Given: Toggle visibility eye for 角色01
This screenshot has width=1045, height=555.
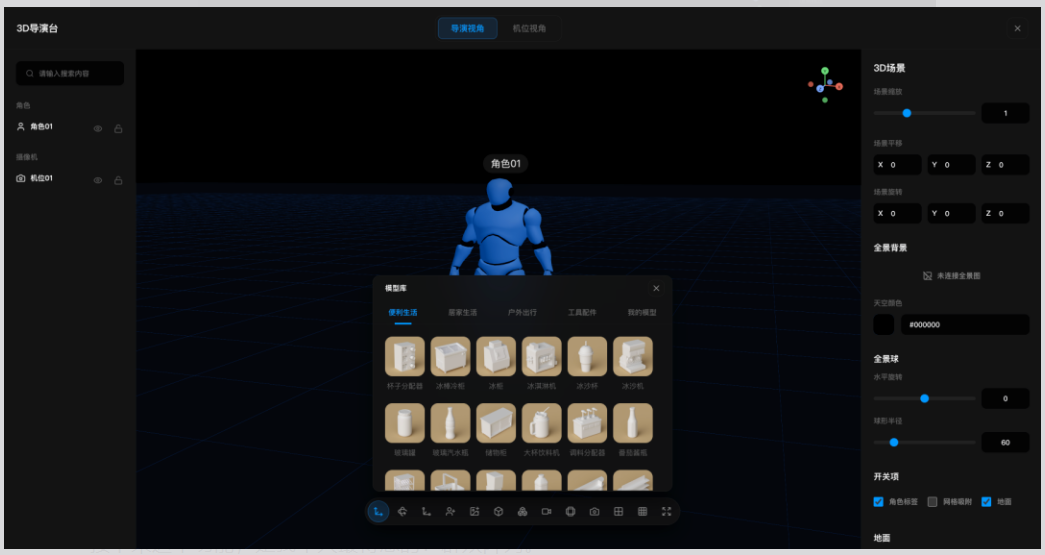Looking at the screenshot, I should pyautogui.click(x=98, y=129).
